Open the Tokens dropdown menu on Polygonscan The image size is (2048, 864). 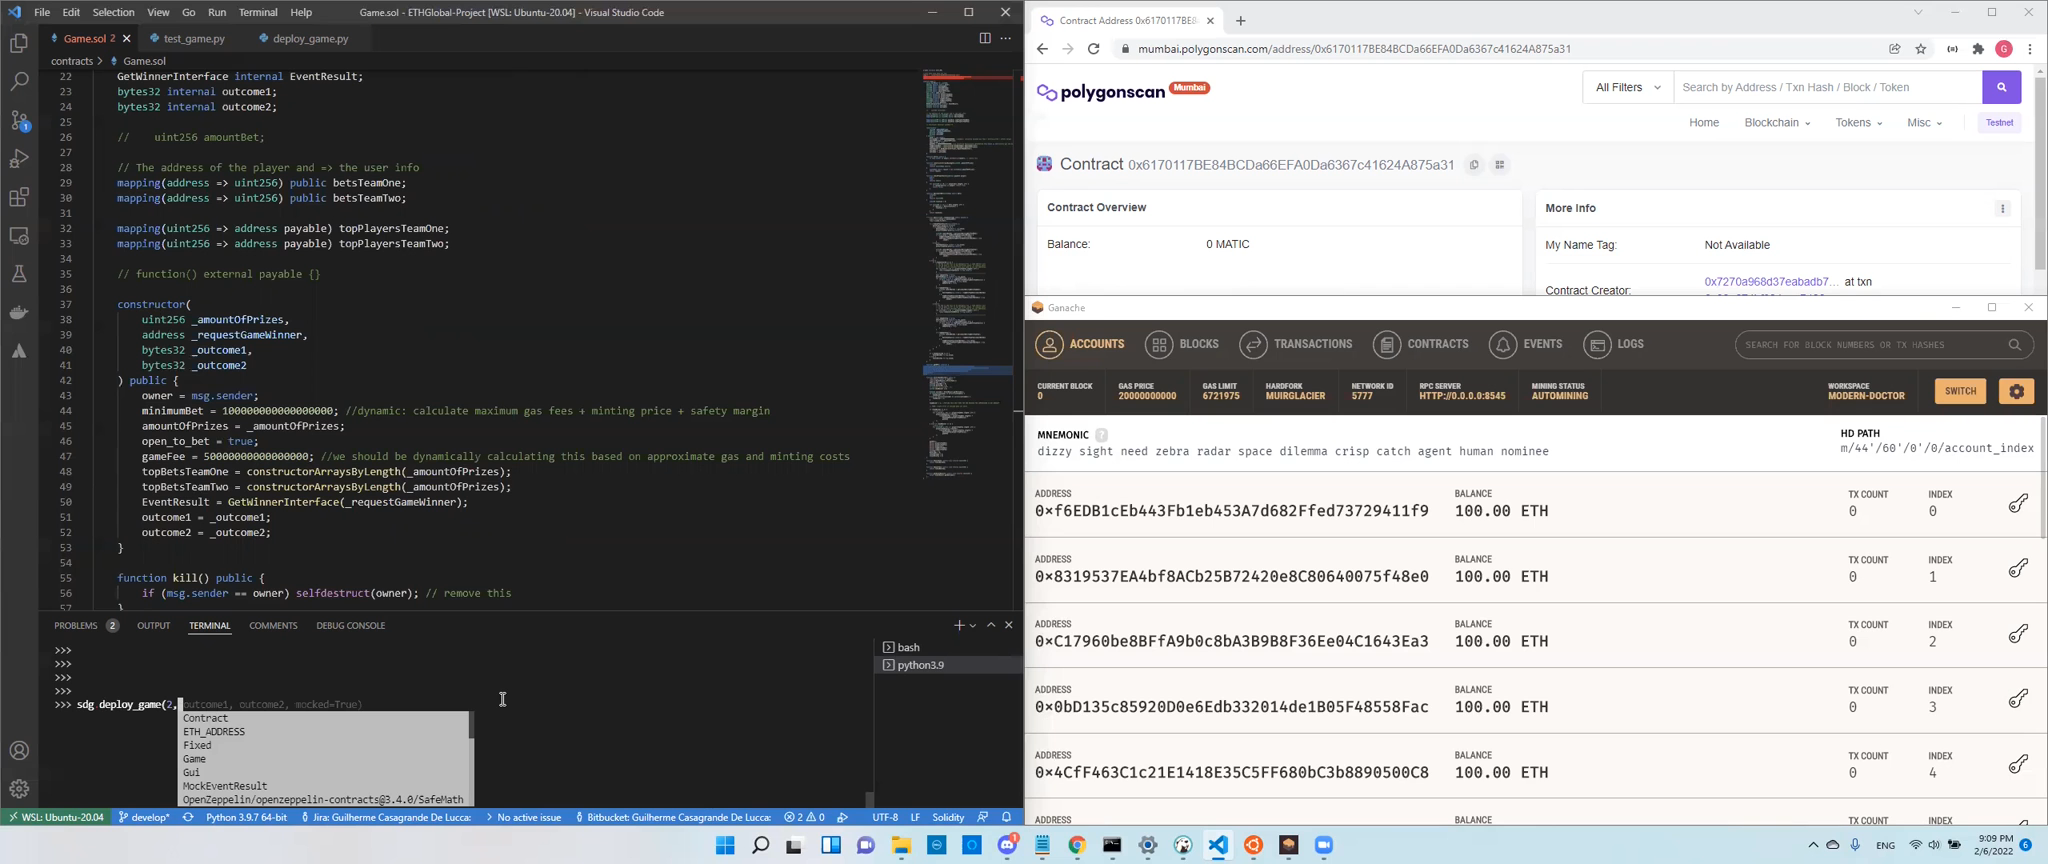[x=1859, y=123]
